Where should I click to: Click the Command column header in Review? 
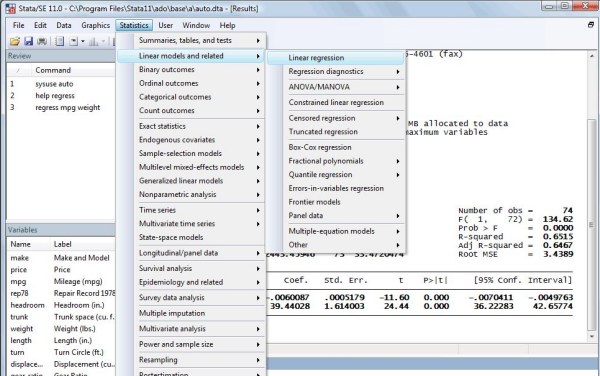point(53,70)
